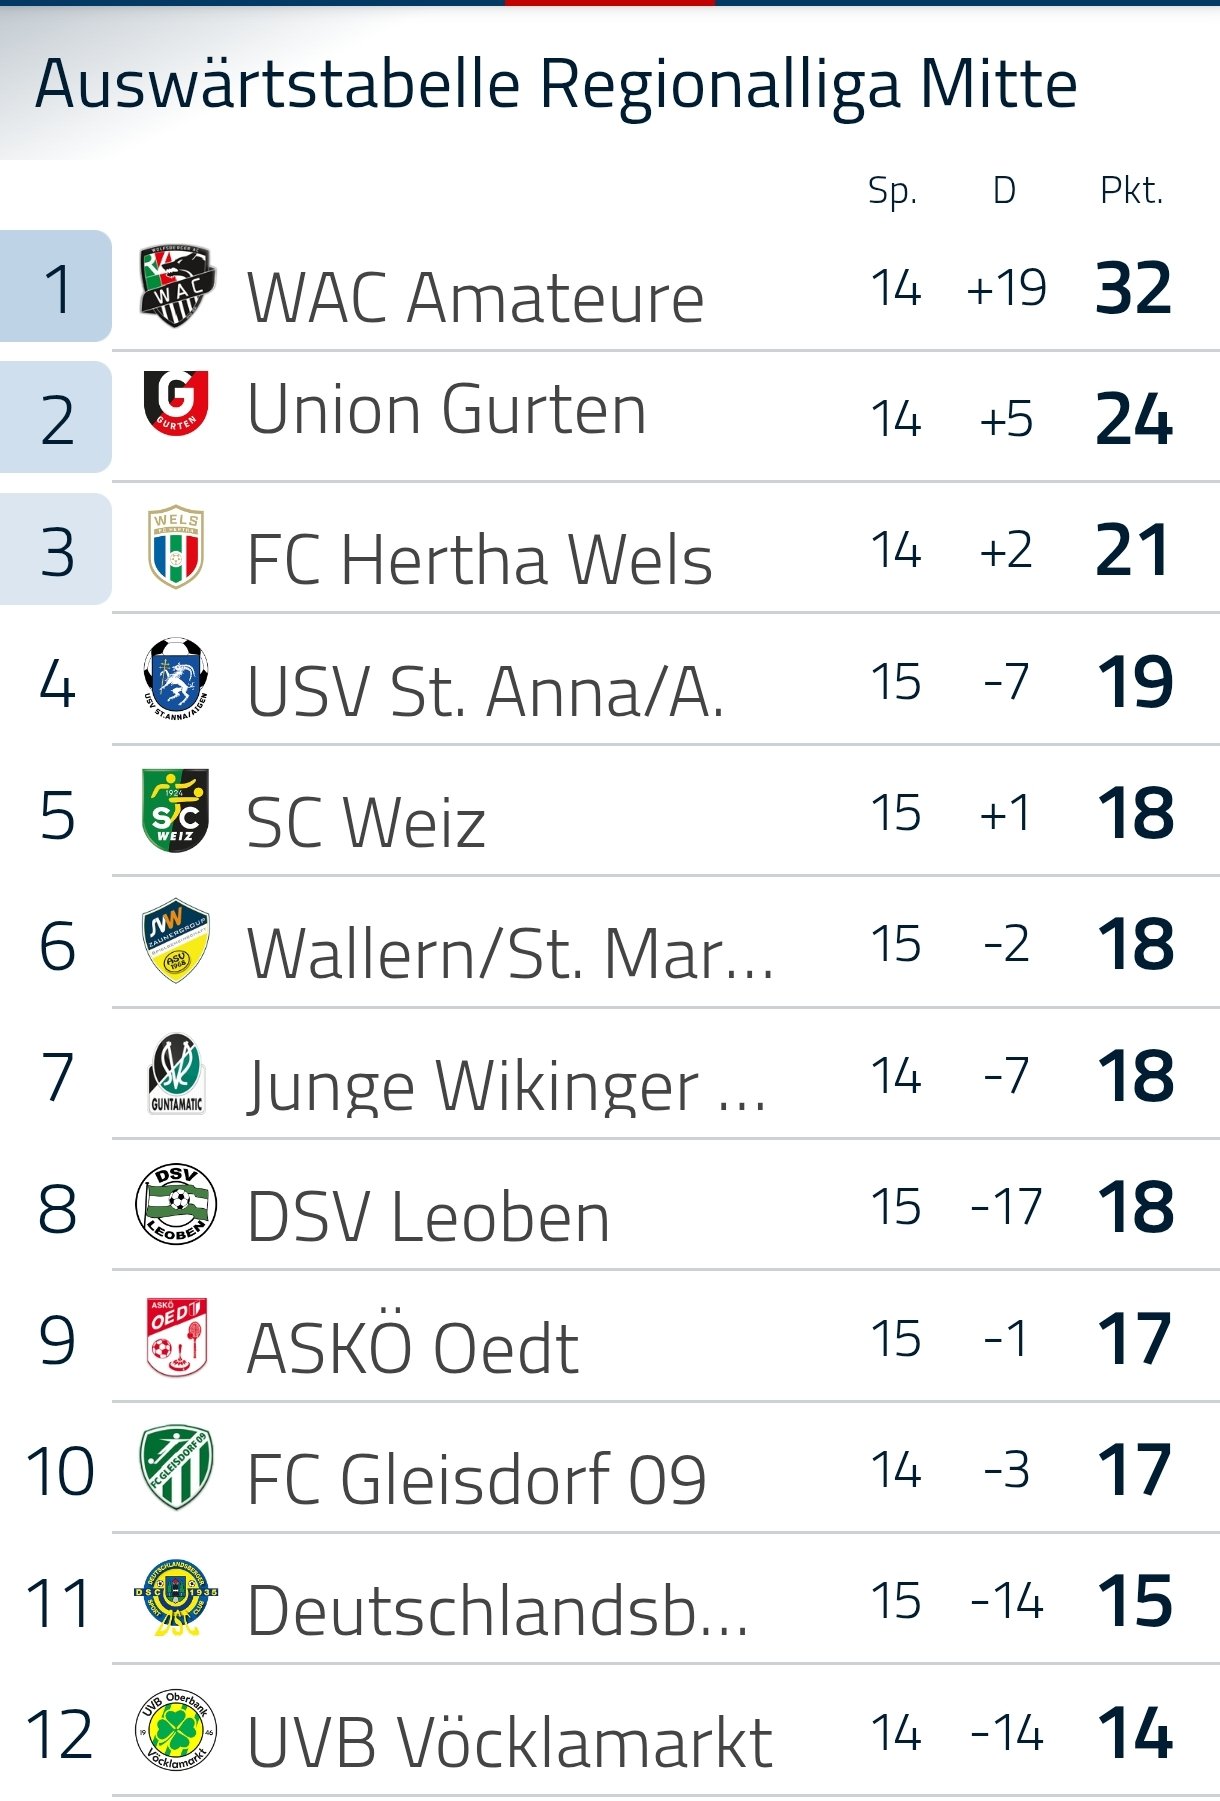Viewport: 1220px width, 1801px height.
Task: Tap the Wallern/St. Mar... club crest
Action: (x=176, y=940)
